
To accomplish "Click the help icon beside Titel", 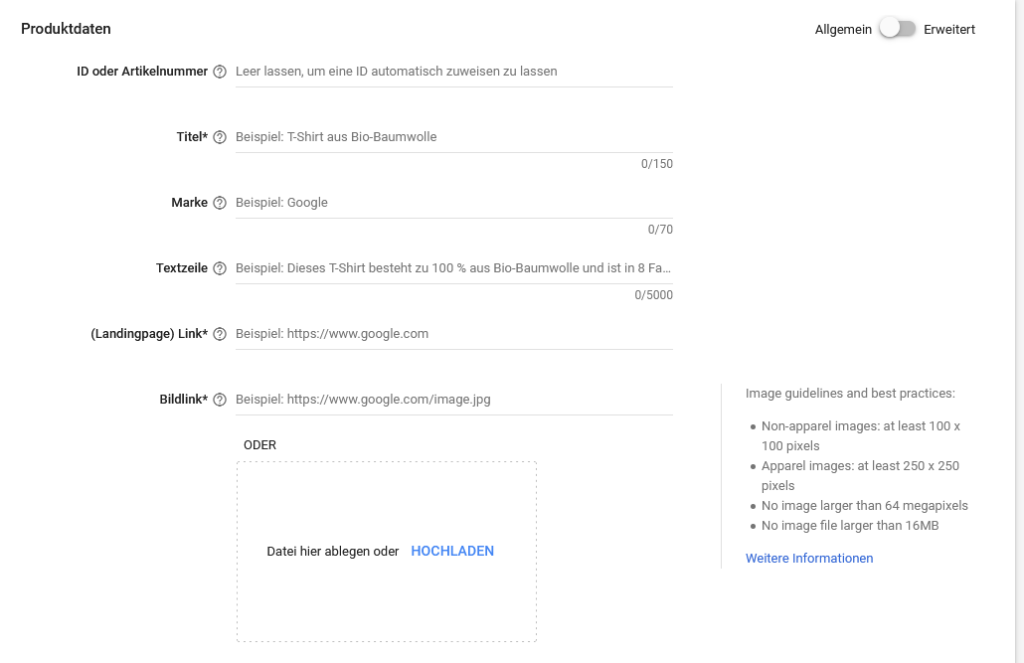I will (220, 138).
